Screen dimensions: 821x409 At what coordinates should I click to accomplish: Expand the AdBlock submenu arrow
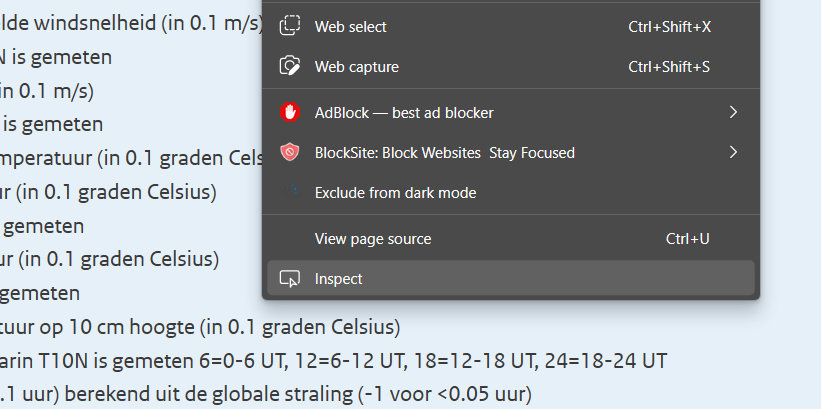[x=733, y=112]
